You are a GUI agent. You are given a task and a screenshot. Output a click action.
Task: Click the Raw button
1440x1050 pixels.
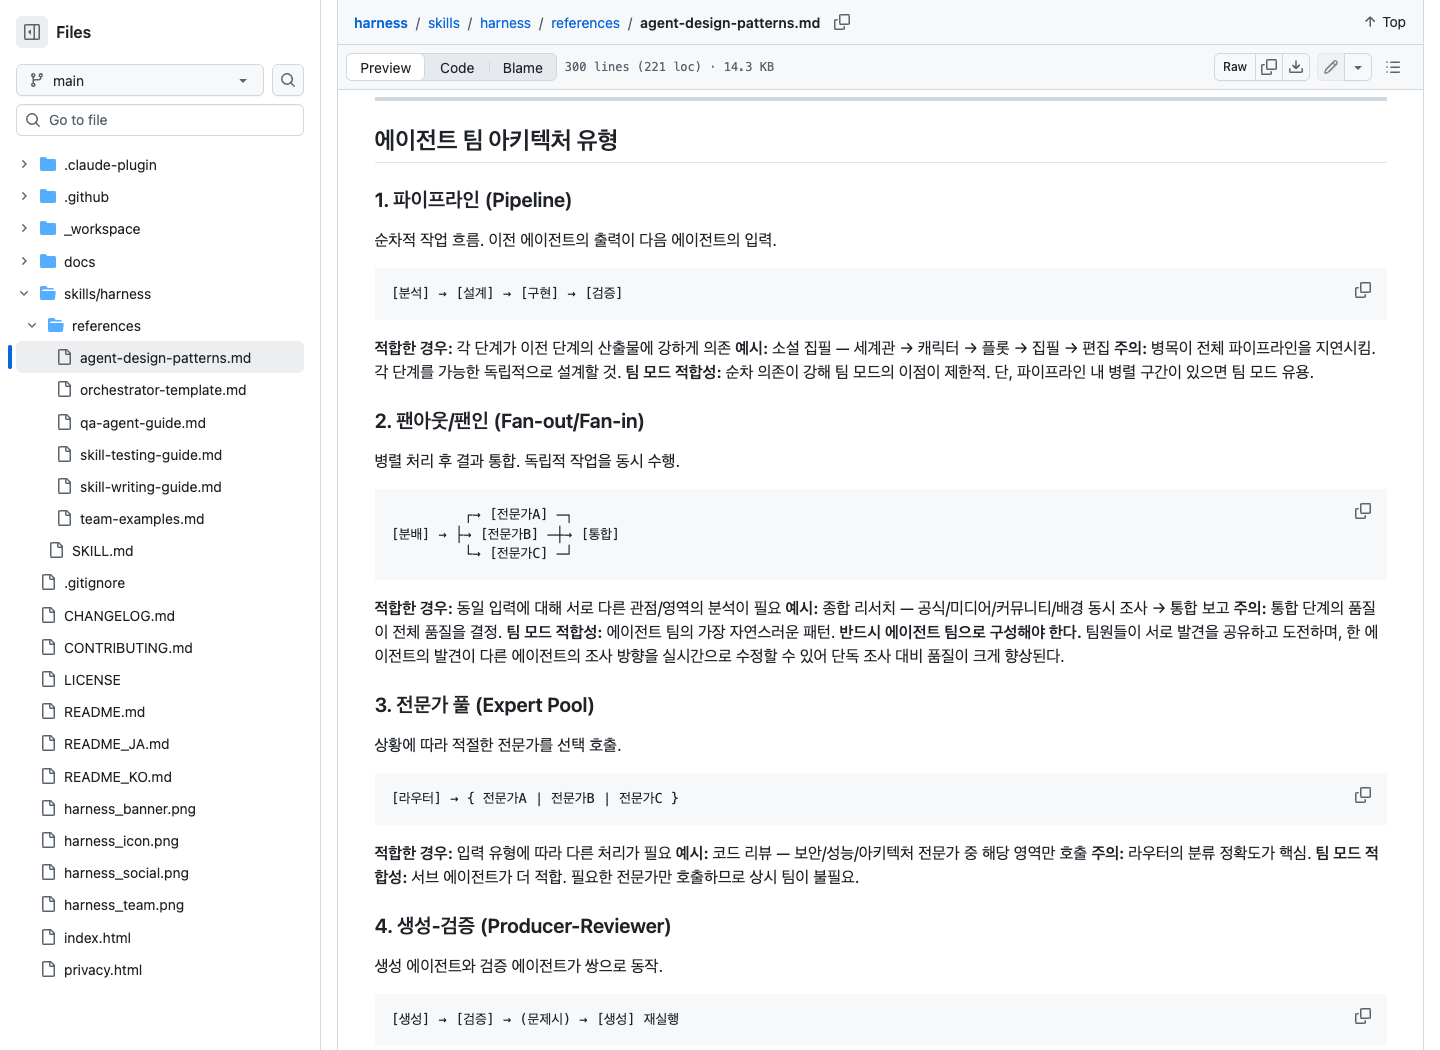(1235, 67)
